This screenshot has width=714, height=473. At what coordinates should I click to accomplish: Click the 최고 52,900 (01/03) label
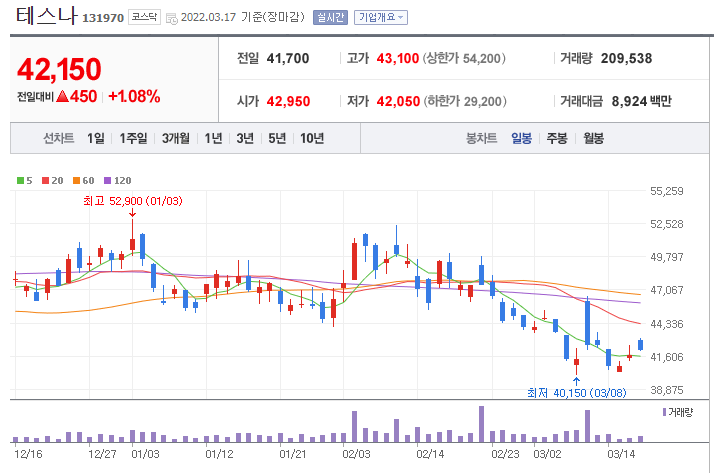(x=133, y=201)
